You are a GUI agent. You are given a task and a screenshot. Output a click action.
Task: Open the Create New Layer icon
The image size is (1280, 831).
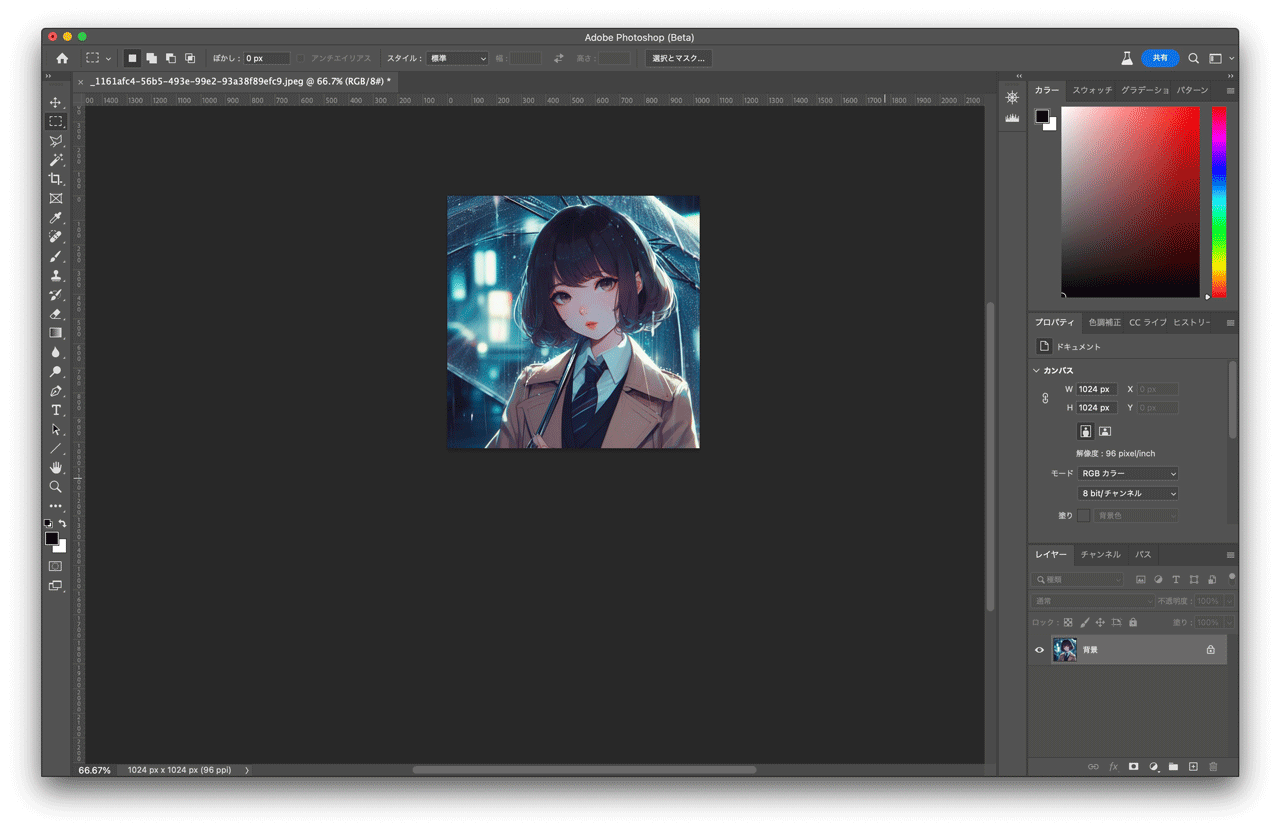coord(1193,766)
